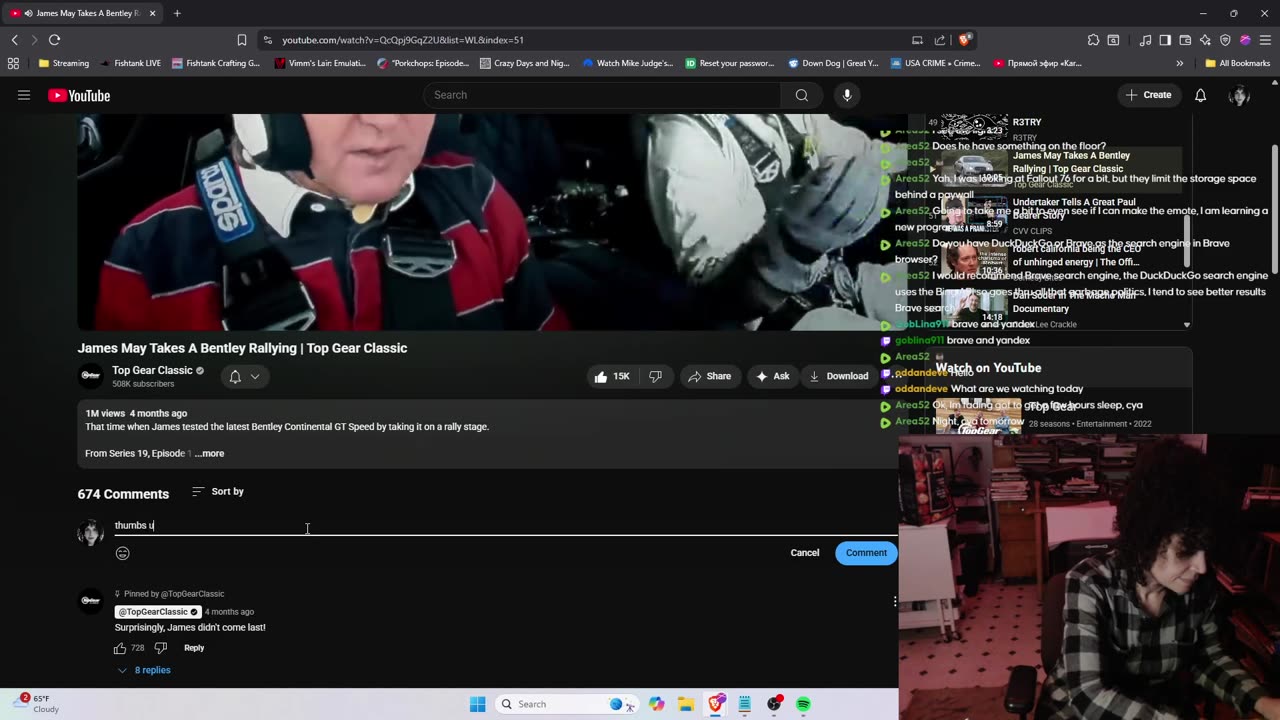Screen dimensions: 1280x720
Task: Like the pinned TopGearClassic comment
Action: tap(120, 648)
